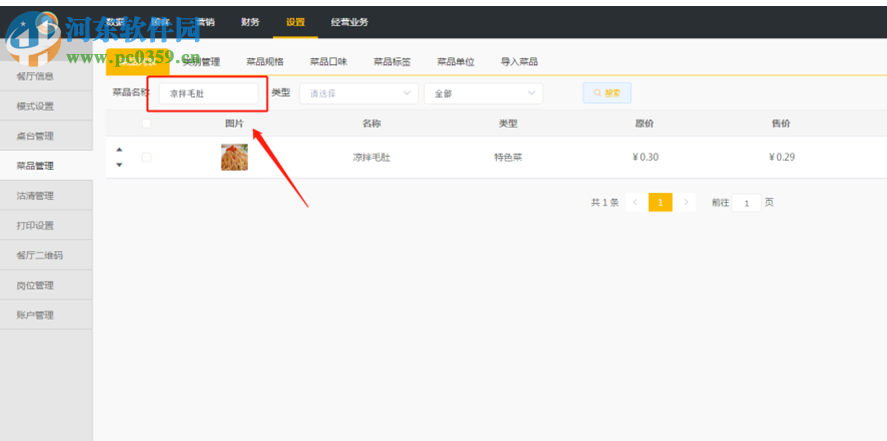
Task: Go to previous page with left chevron
Action: [635, 202]
